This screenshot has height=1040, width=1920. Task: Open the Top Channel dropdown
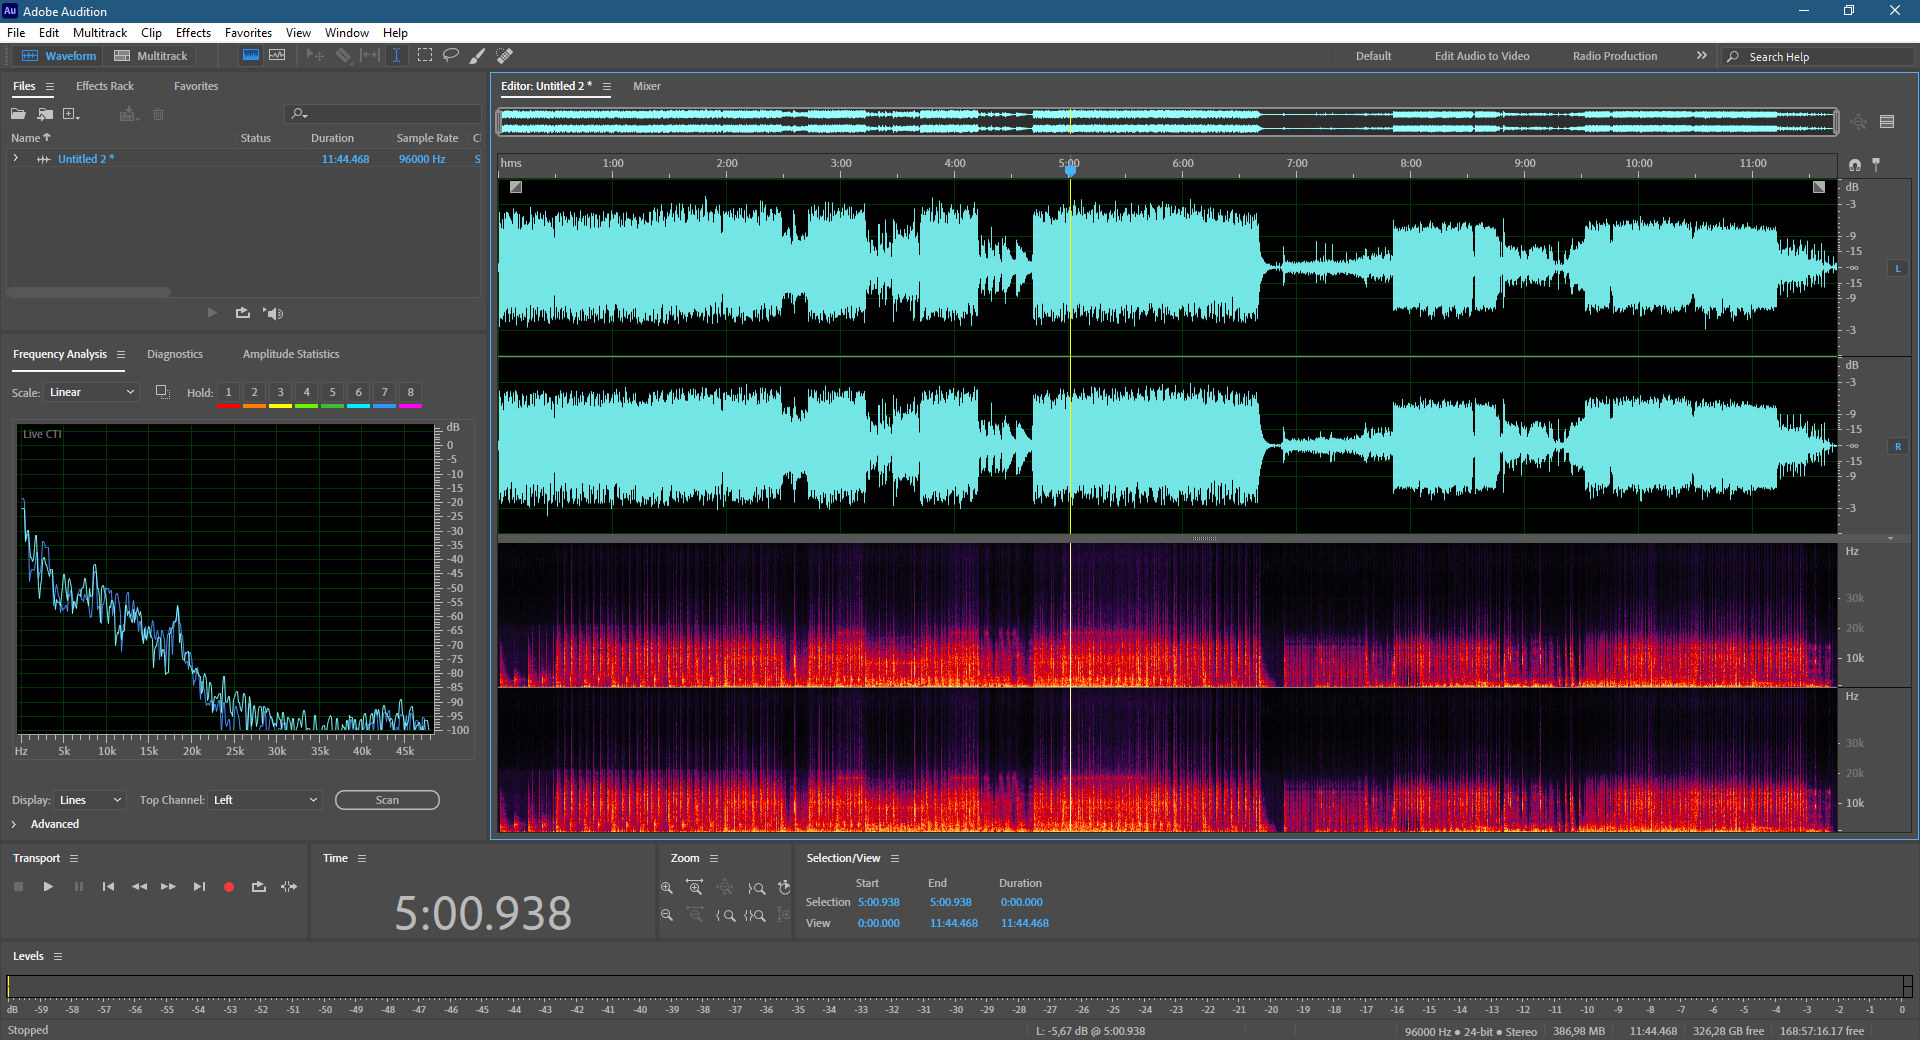(265, 800)
